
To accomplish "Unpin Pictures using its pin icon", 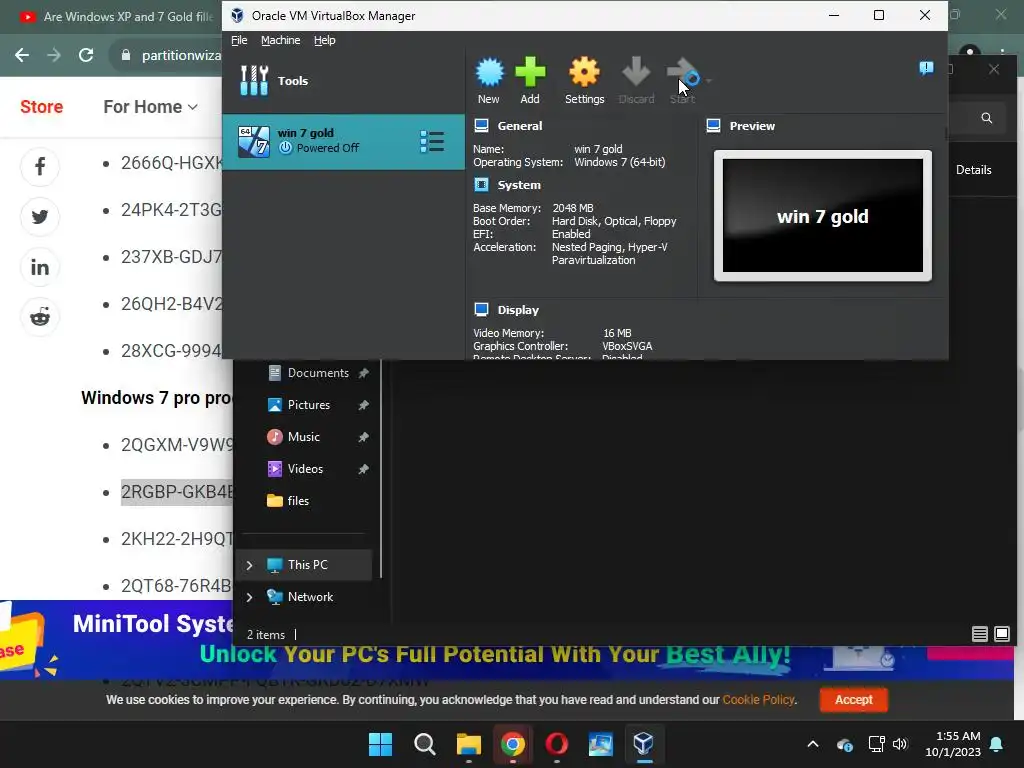I will point(364,405).
